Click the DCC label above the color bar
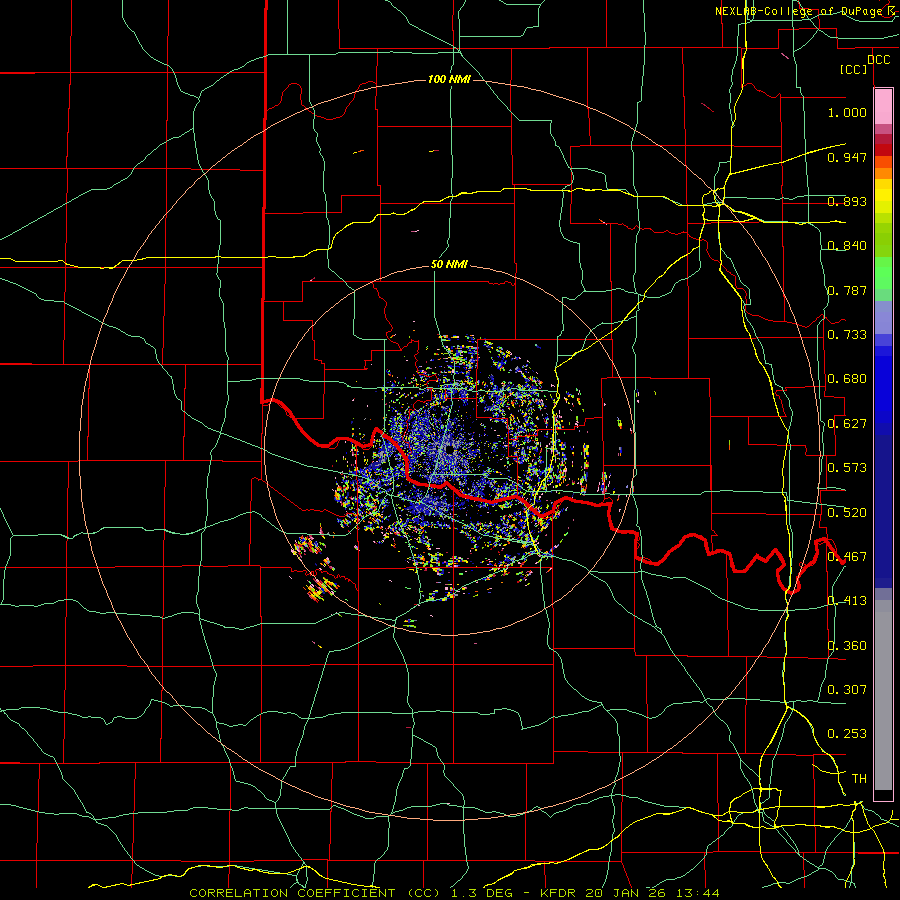Screen dimensions: 900x900 pyautogui.click(x=878, y=60)
